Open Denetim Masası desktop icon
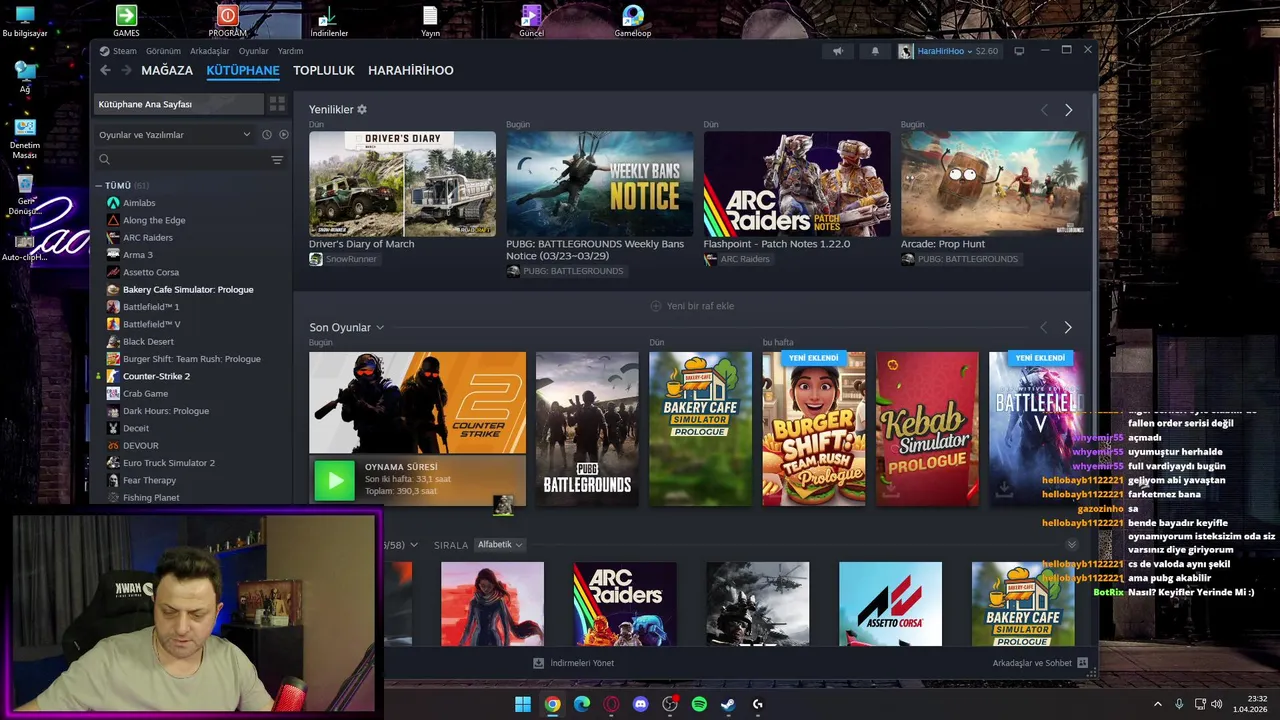Image resolution: width=1280 pixels, height=720 pixels. pyautogui.click(x=25, y=139)
